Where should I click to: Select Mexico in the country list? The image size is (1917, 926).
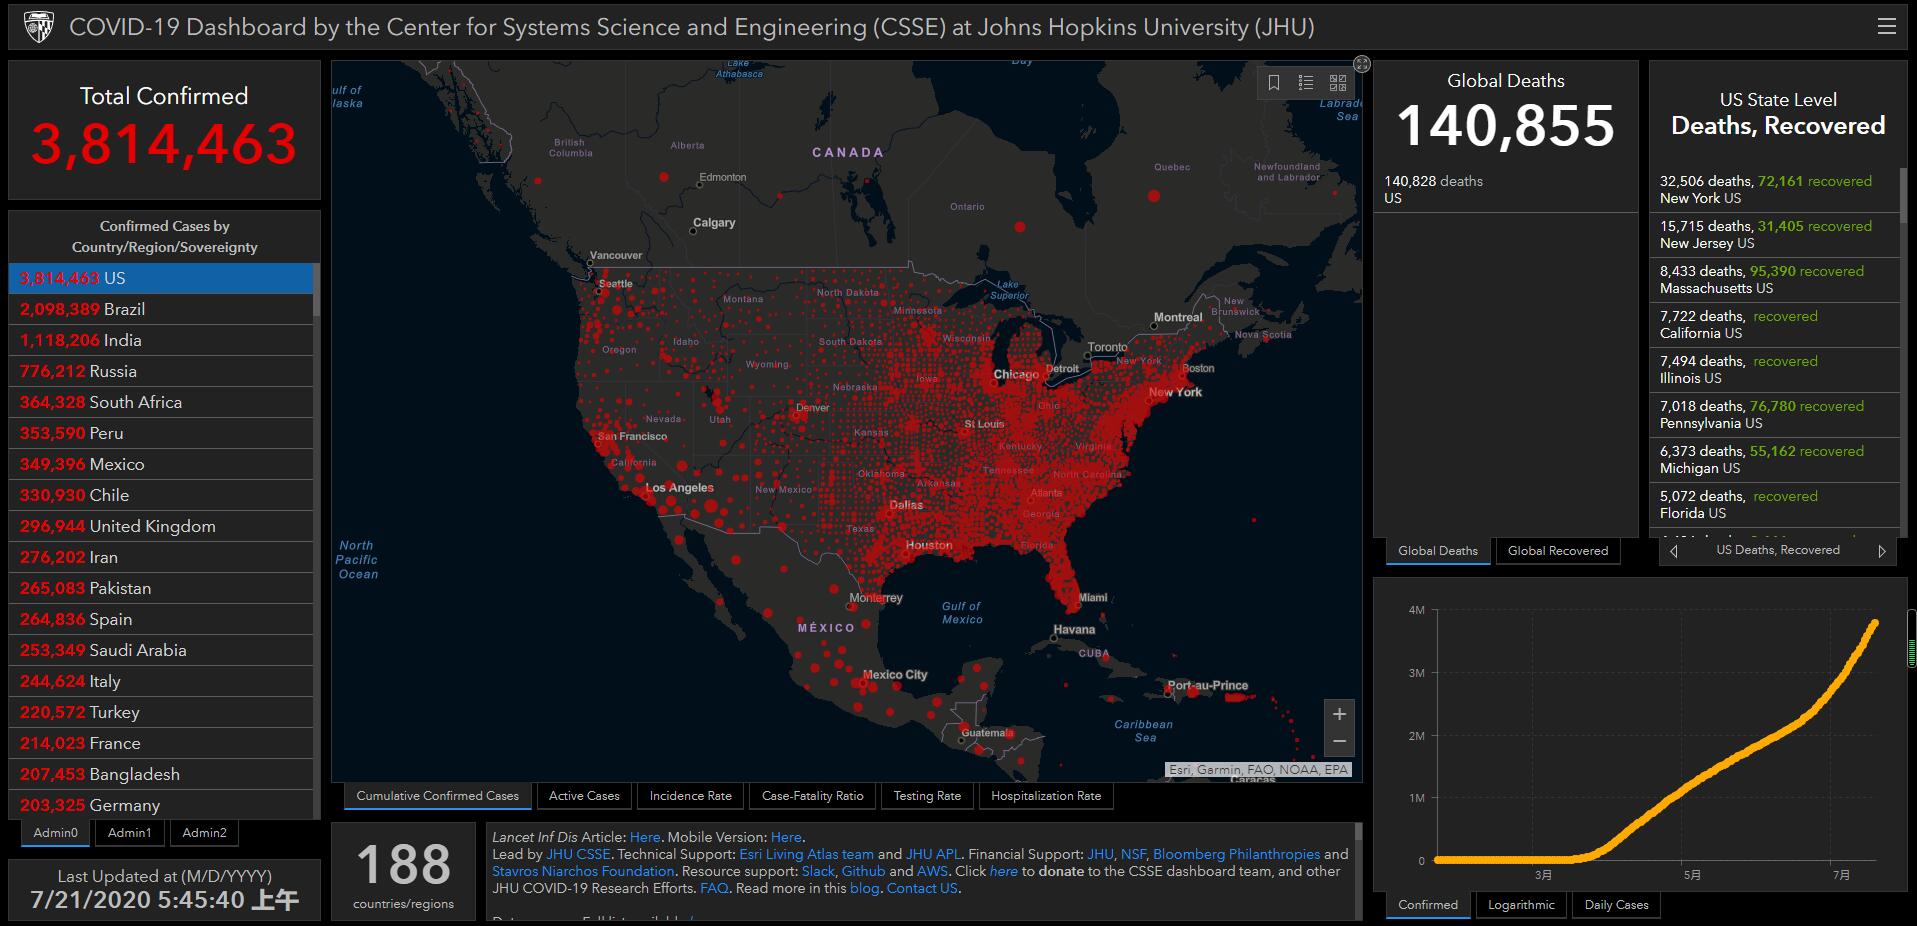[161, 464]
